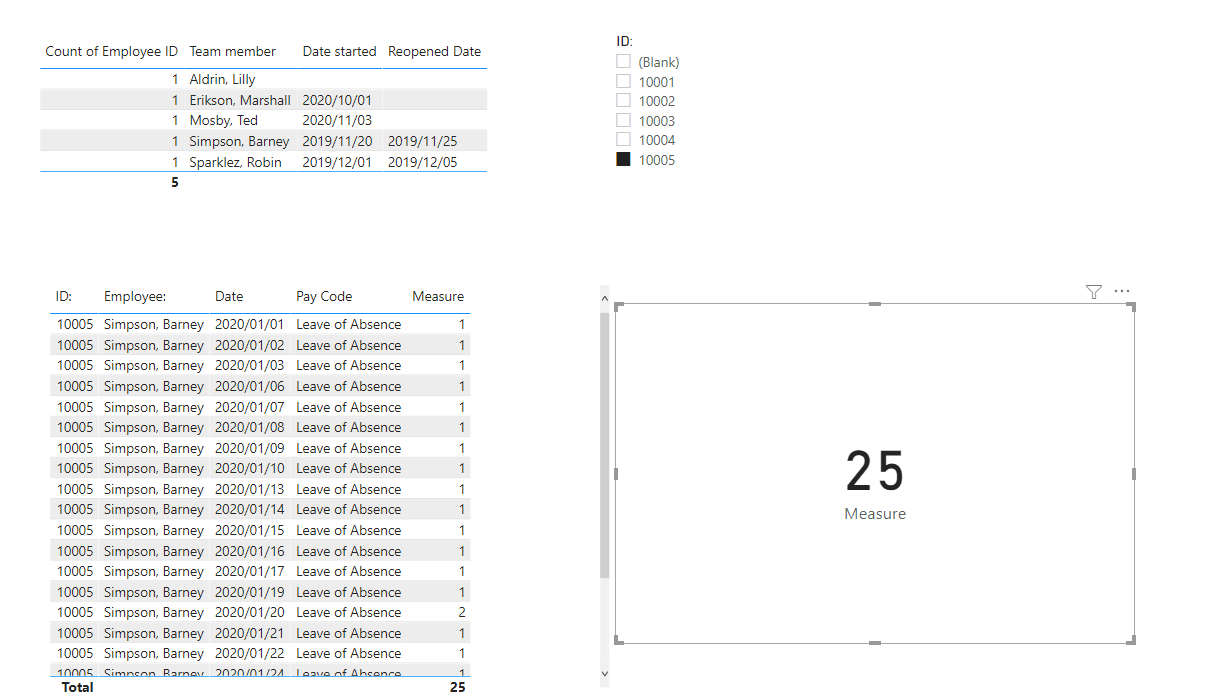
Task: Click the 2019/11/25 reopened date cell
Action: (x=423, y=141)
